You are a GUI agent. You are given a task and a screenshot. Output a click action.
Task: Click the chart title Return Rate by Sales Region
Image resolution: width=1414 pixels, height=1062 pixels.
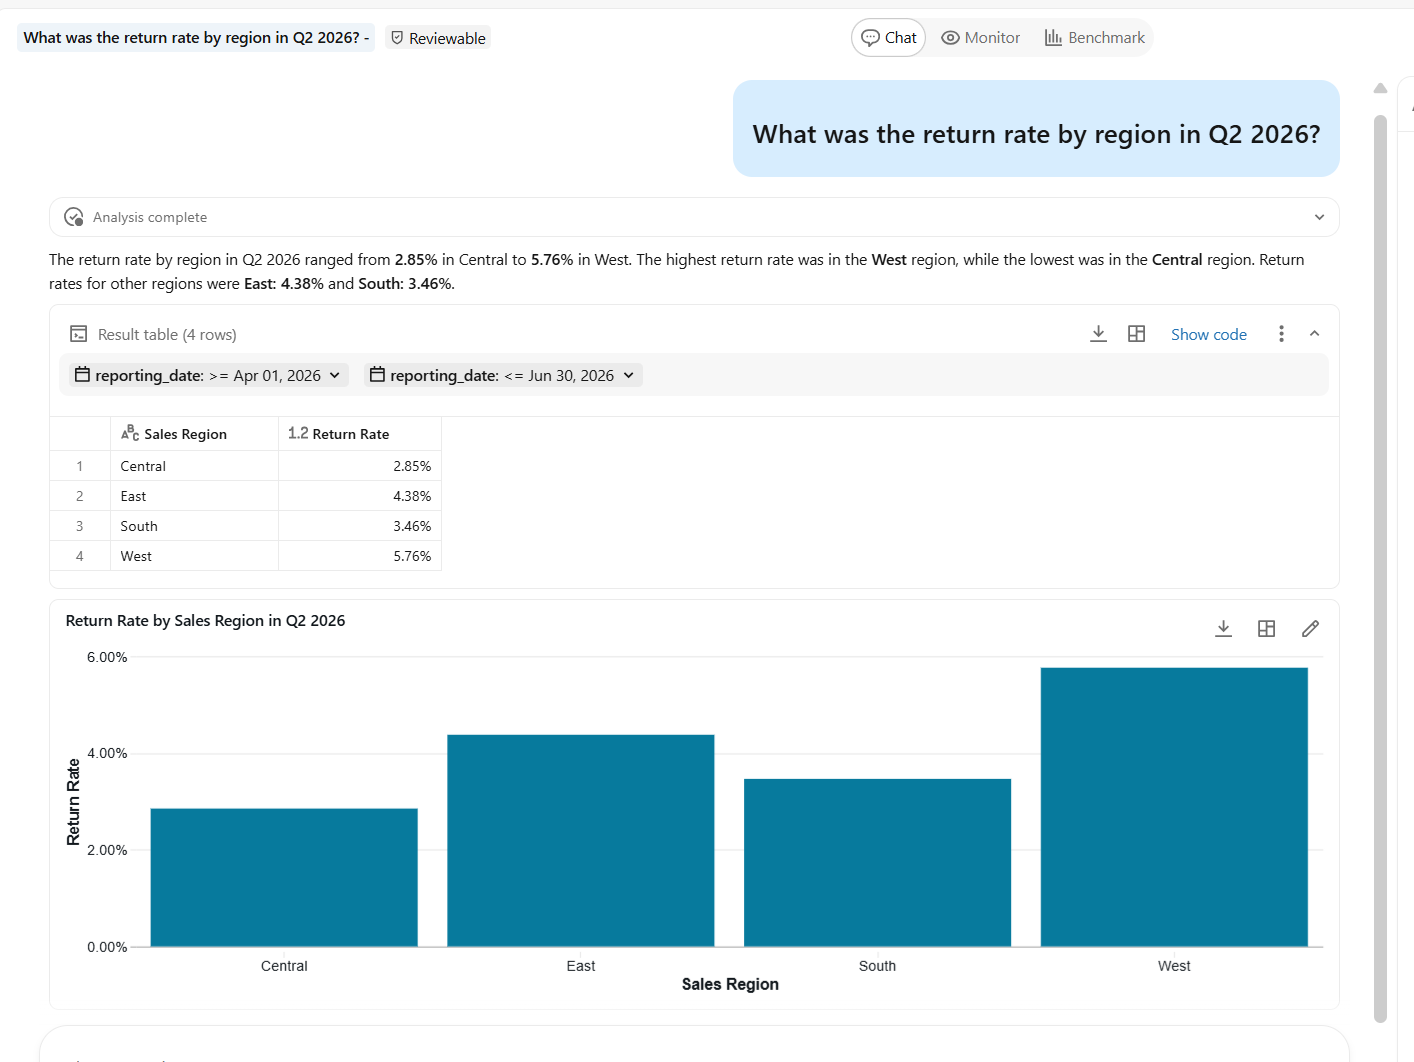click(205, 621)
